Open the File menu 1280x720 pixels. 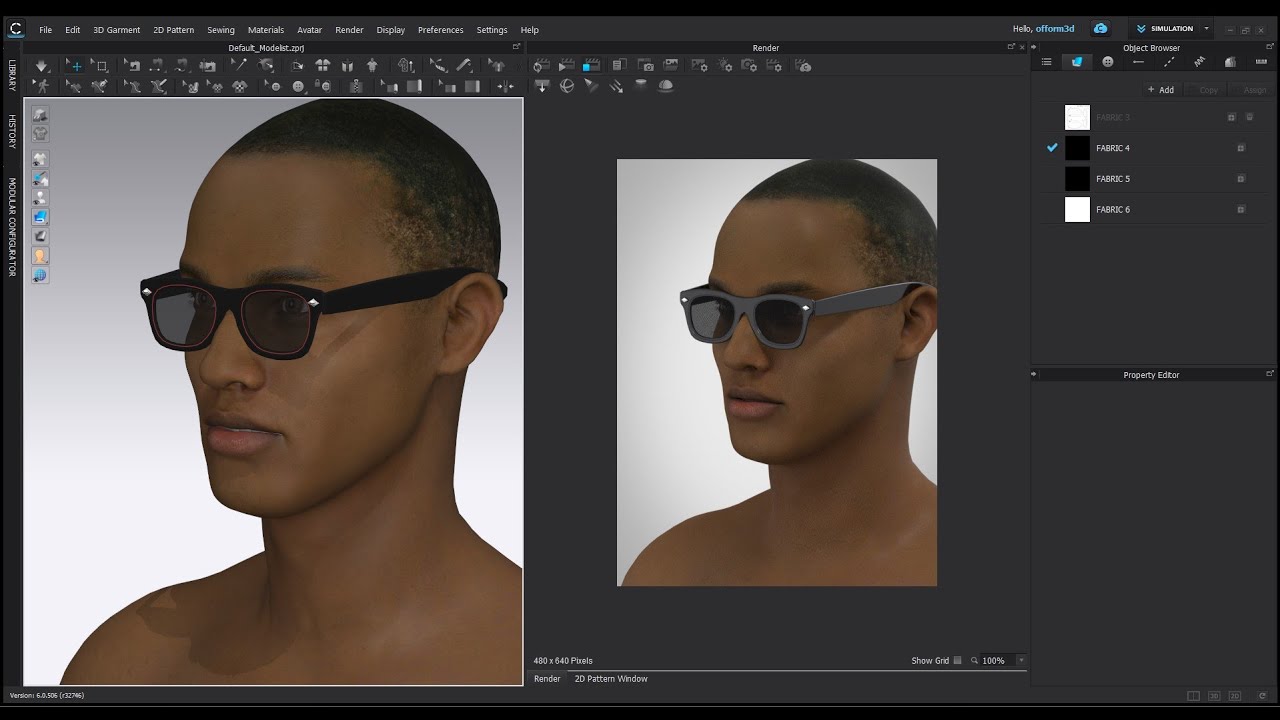point(46,30)
